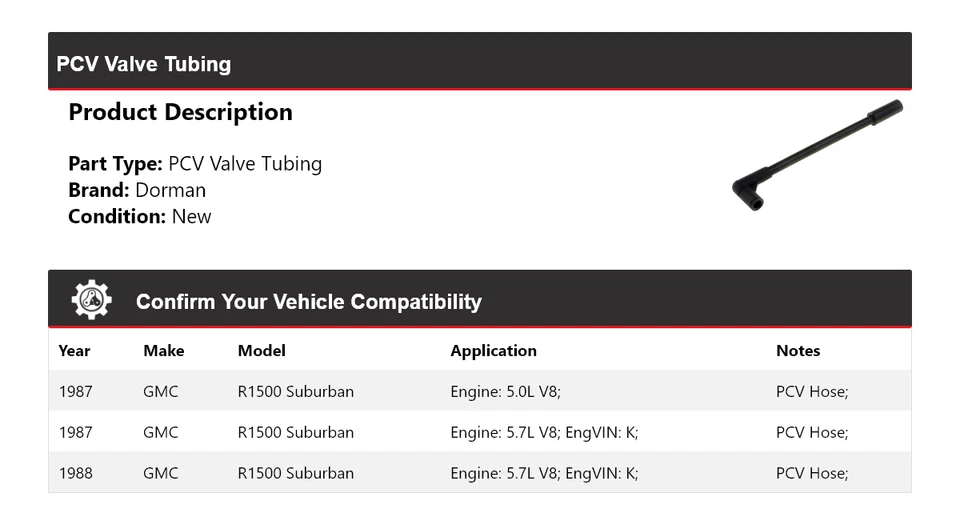The image size is (960, 525).
Task: Select the 1987 cell in the 5.0L row
Action: pos(75,392)
